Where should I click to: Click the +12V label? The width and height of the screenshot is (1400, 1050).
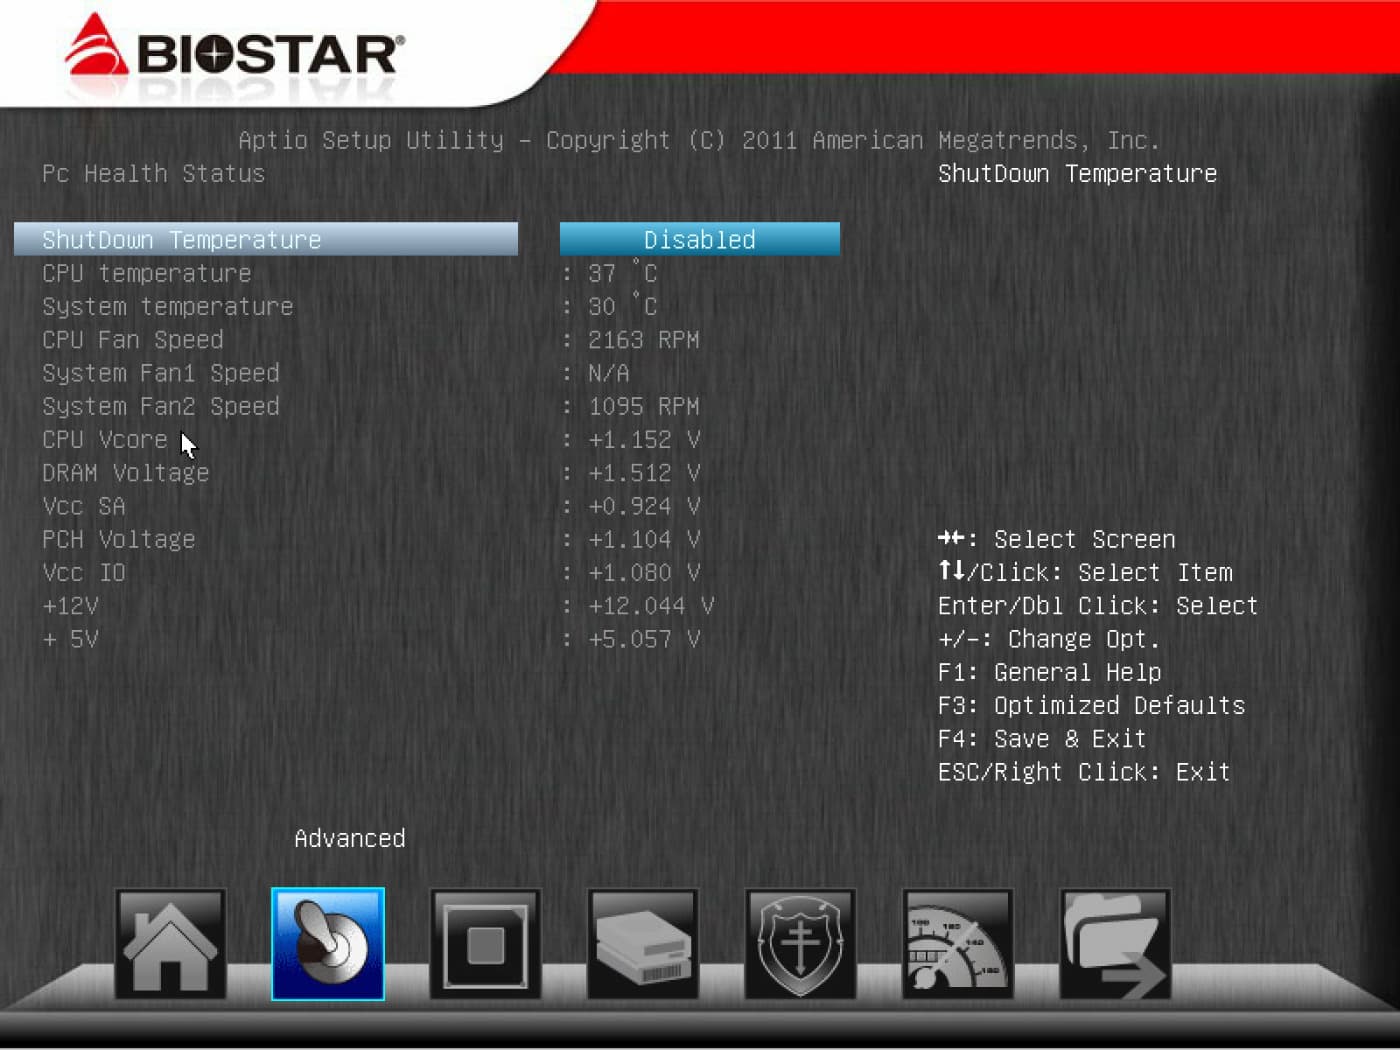(70, 606)
